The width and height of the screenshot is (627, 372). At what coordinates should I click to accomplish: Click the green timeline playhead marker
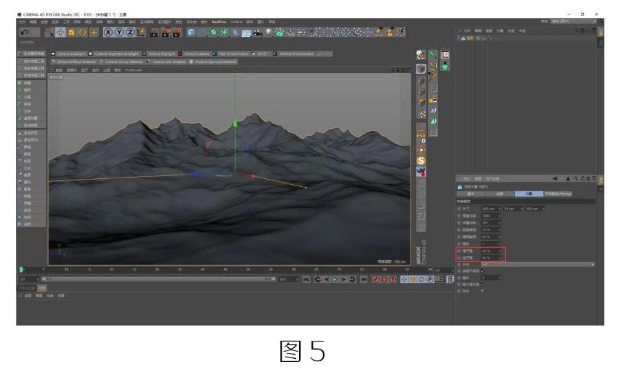pyautogui.click(x=21, y=270)
